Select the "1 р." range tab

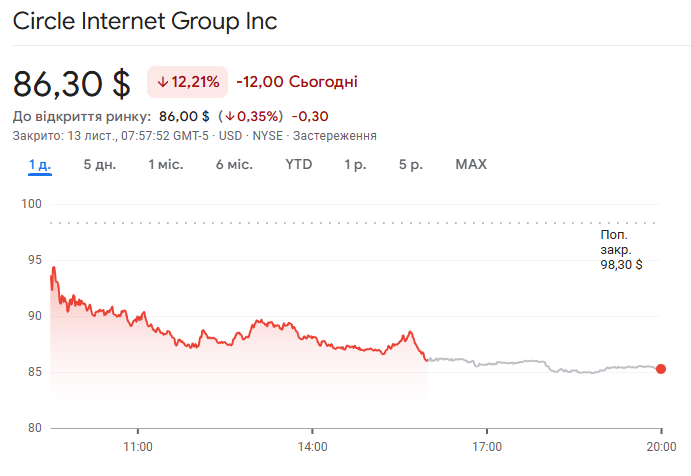pos(355,164)
